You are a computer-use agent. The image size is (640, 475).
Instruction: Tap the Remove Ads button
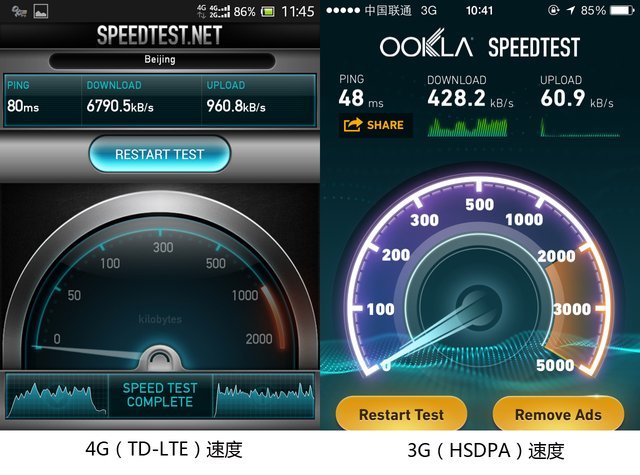[558, 414]
